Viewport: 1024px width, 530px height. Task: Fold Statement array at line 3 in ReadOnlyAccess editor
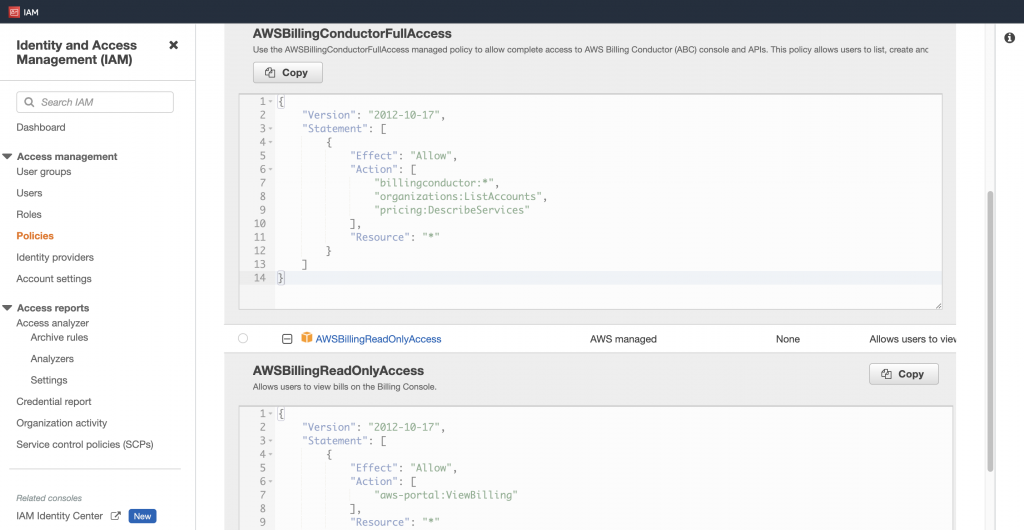270,441
